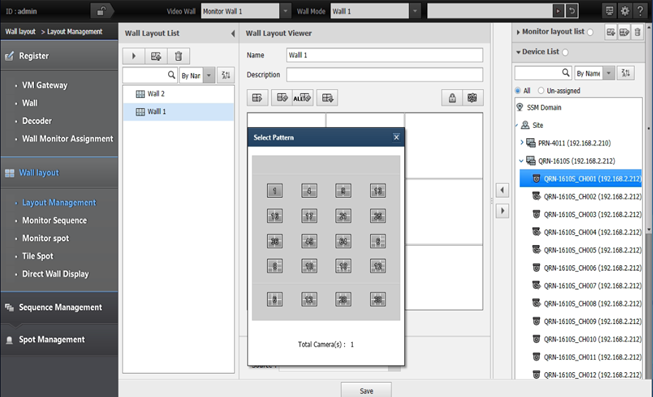This screenshot has height=397, width=653.
Task: Open the monitor display icon in the top bar
Action: (609, 11)
